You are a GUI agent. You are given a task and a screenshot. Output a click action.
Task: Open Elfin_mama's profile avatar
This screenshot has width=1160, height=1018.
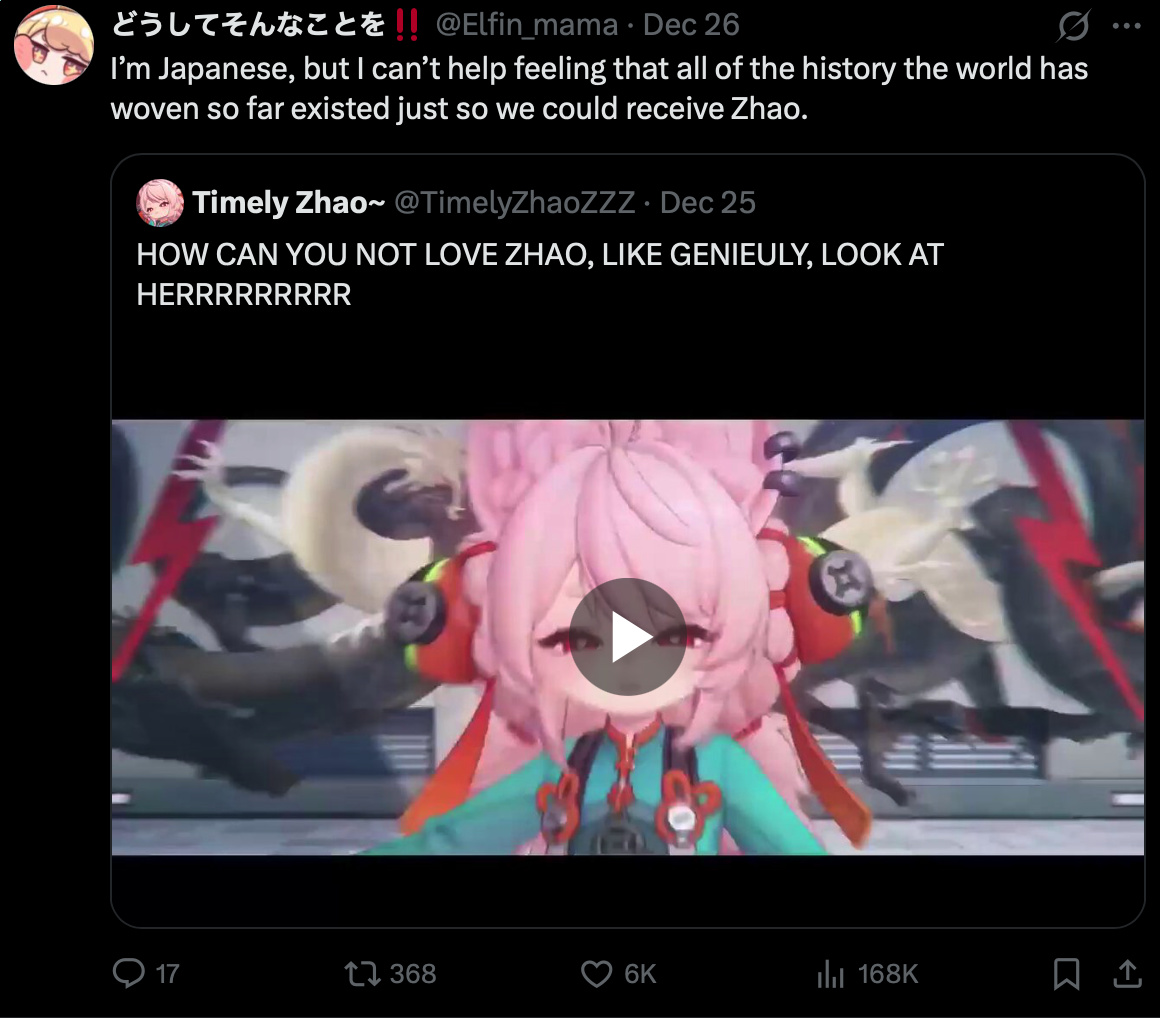pos(53,45)
